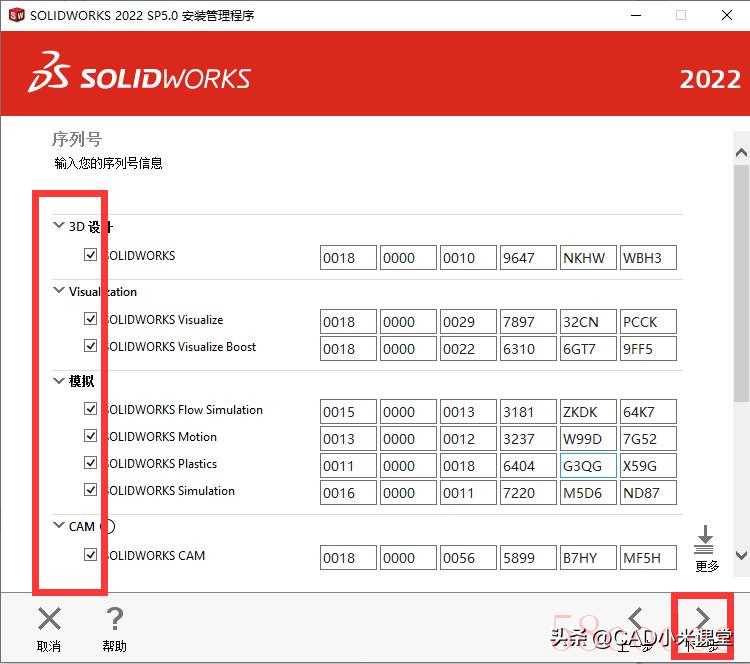Viewport: 750px width, 664px height.
Task: Click the SOLIDWORKS logo in the red banner
Action: coord(140,78)
